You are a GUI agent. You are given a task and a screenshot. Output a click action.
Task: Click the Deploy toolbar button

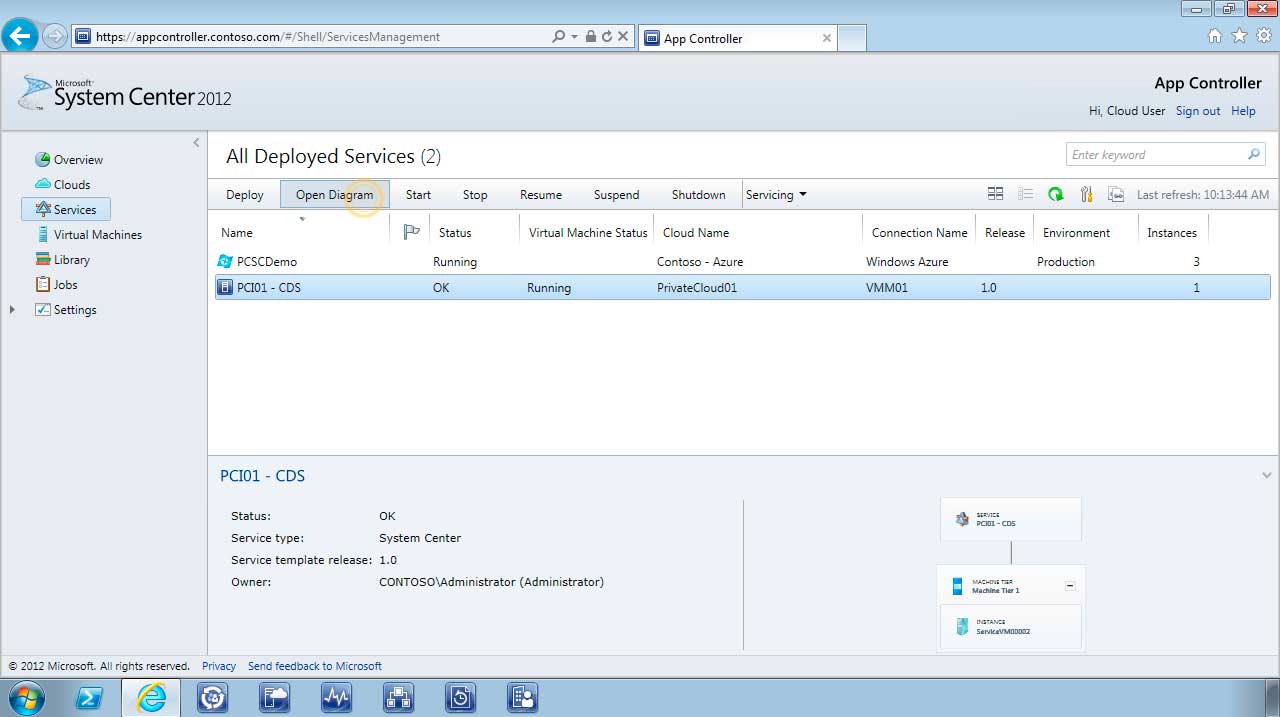pos(245,194)
